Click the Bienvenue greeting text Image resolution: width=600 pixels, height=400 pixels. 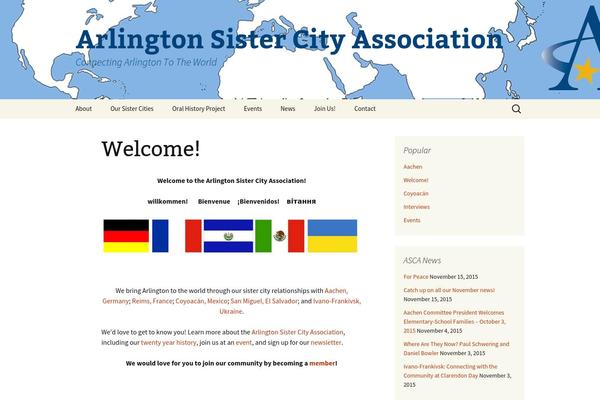pos(214,201)
